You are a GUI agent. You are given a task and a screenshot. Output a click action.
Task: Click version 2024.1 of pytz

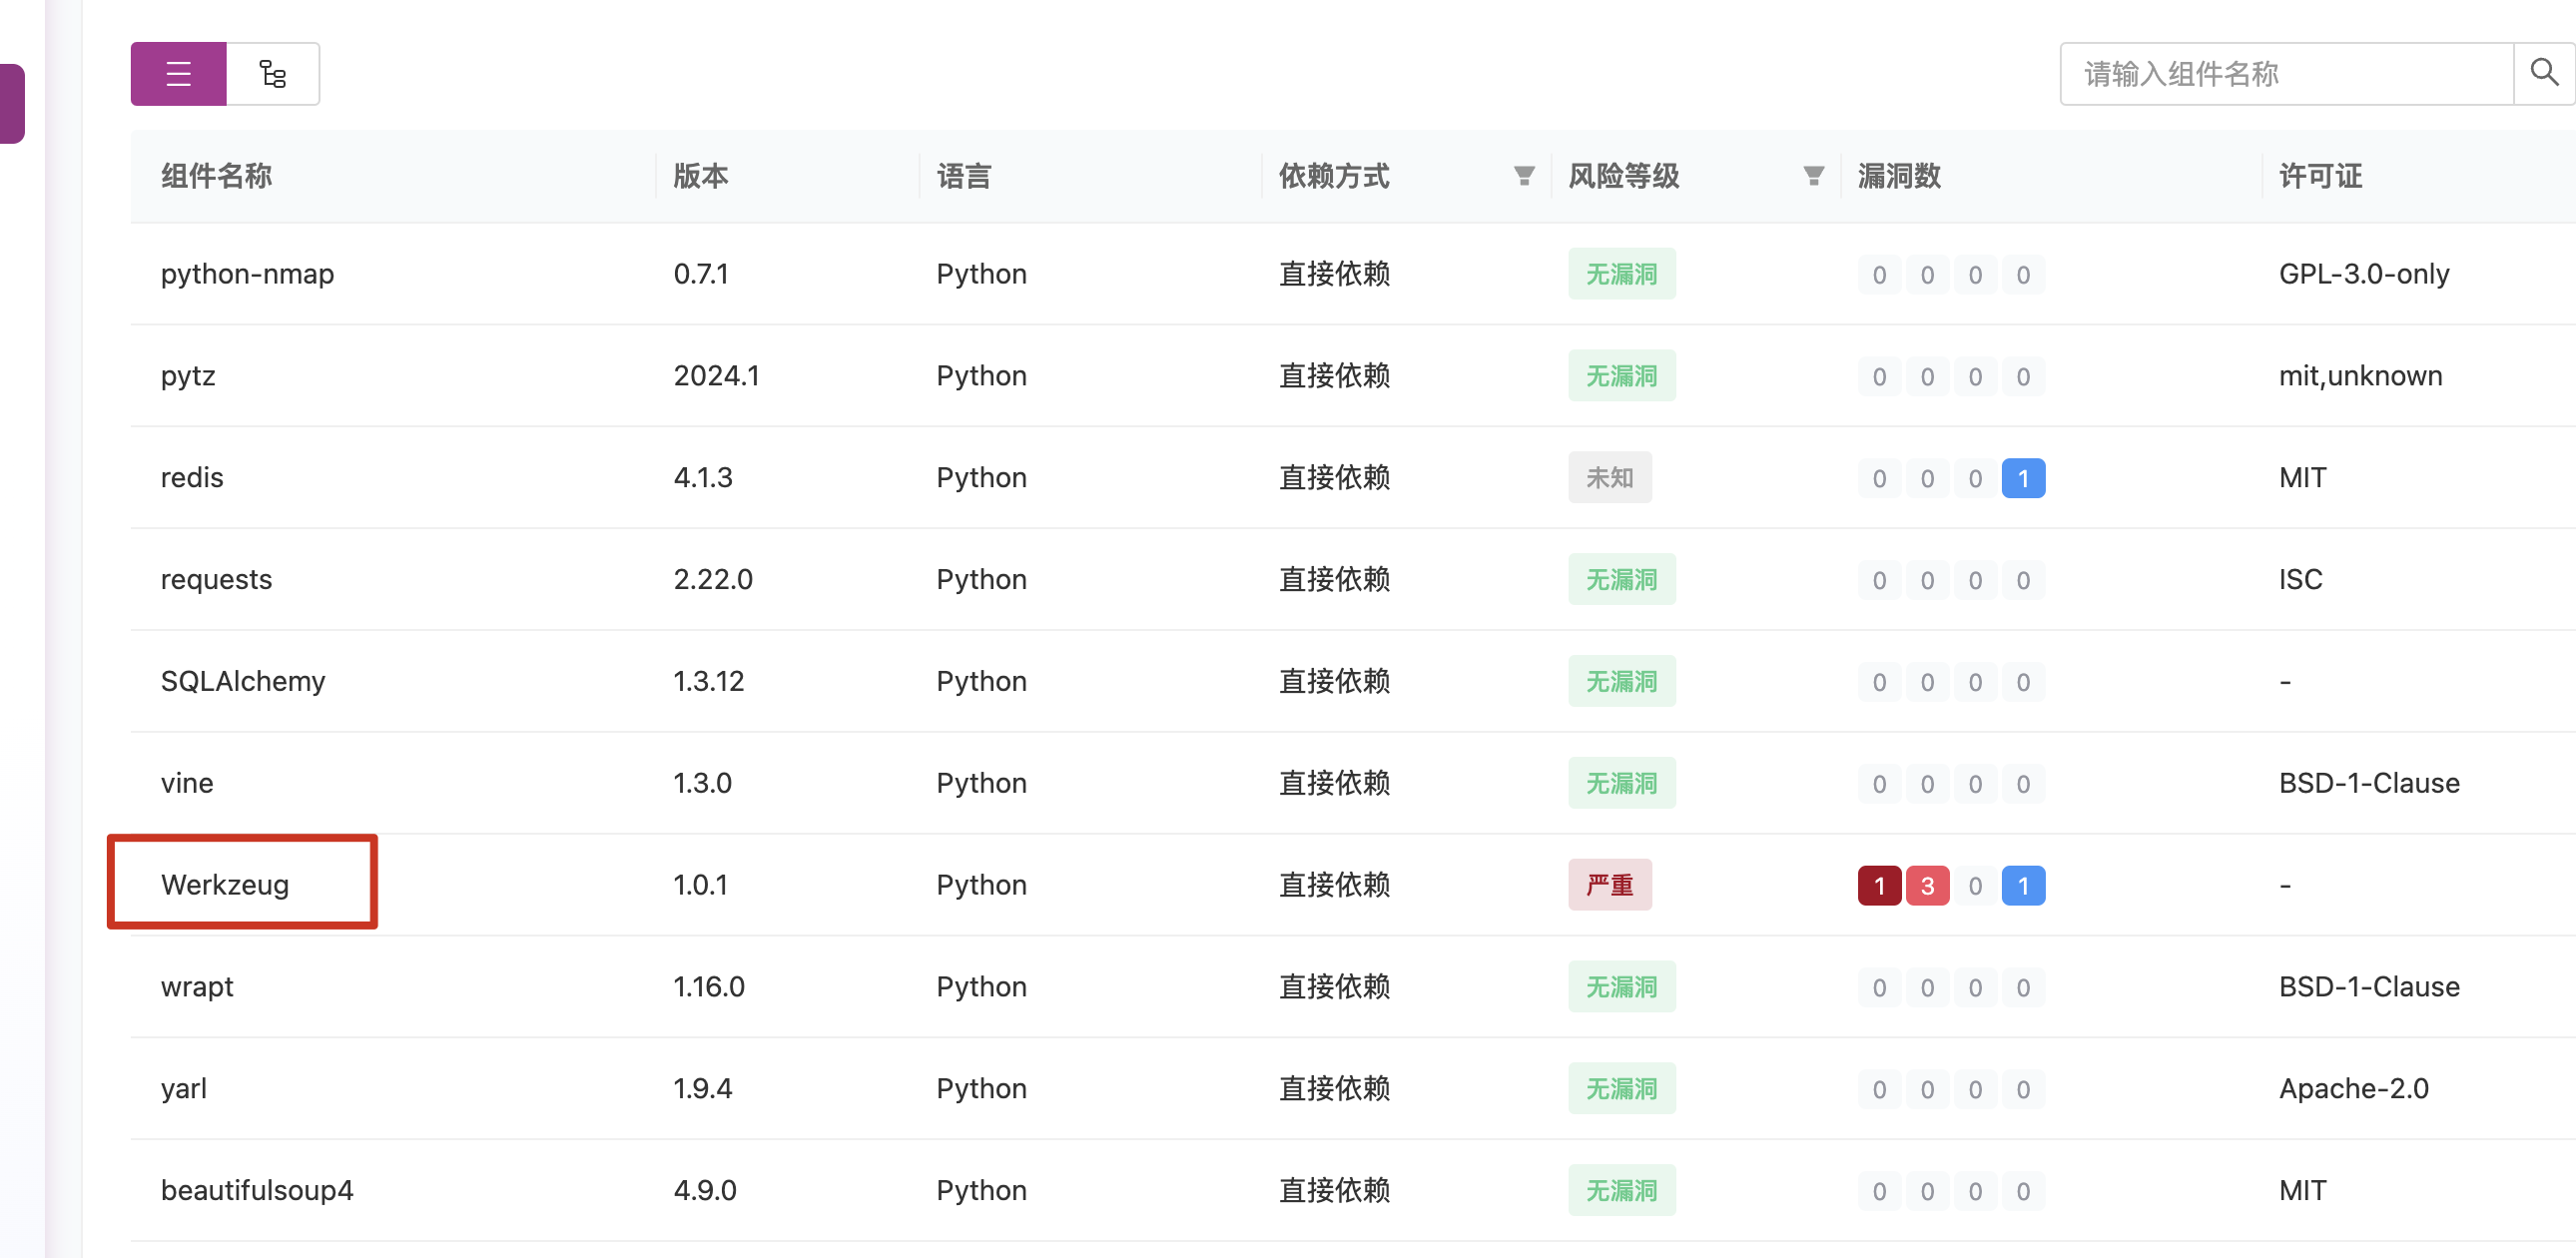pos(716,376)
